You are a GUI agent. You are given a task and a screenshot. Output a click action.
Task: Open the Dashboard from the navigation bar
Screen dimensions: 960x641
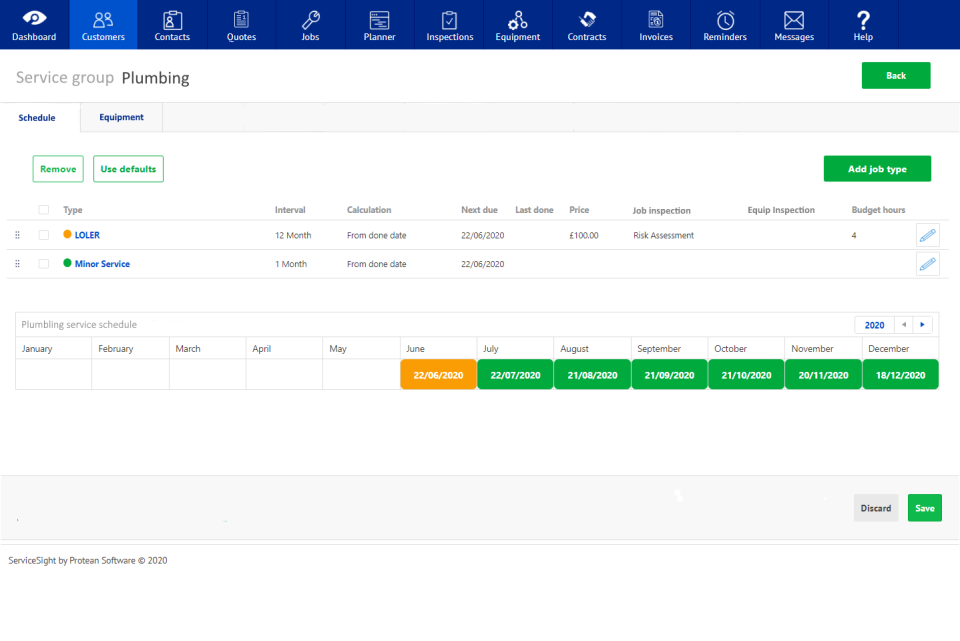click(33, 24)
